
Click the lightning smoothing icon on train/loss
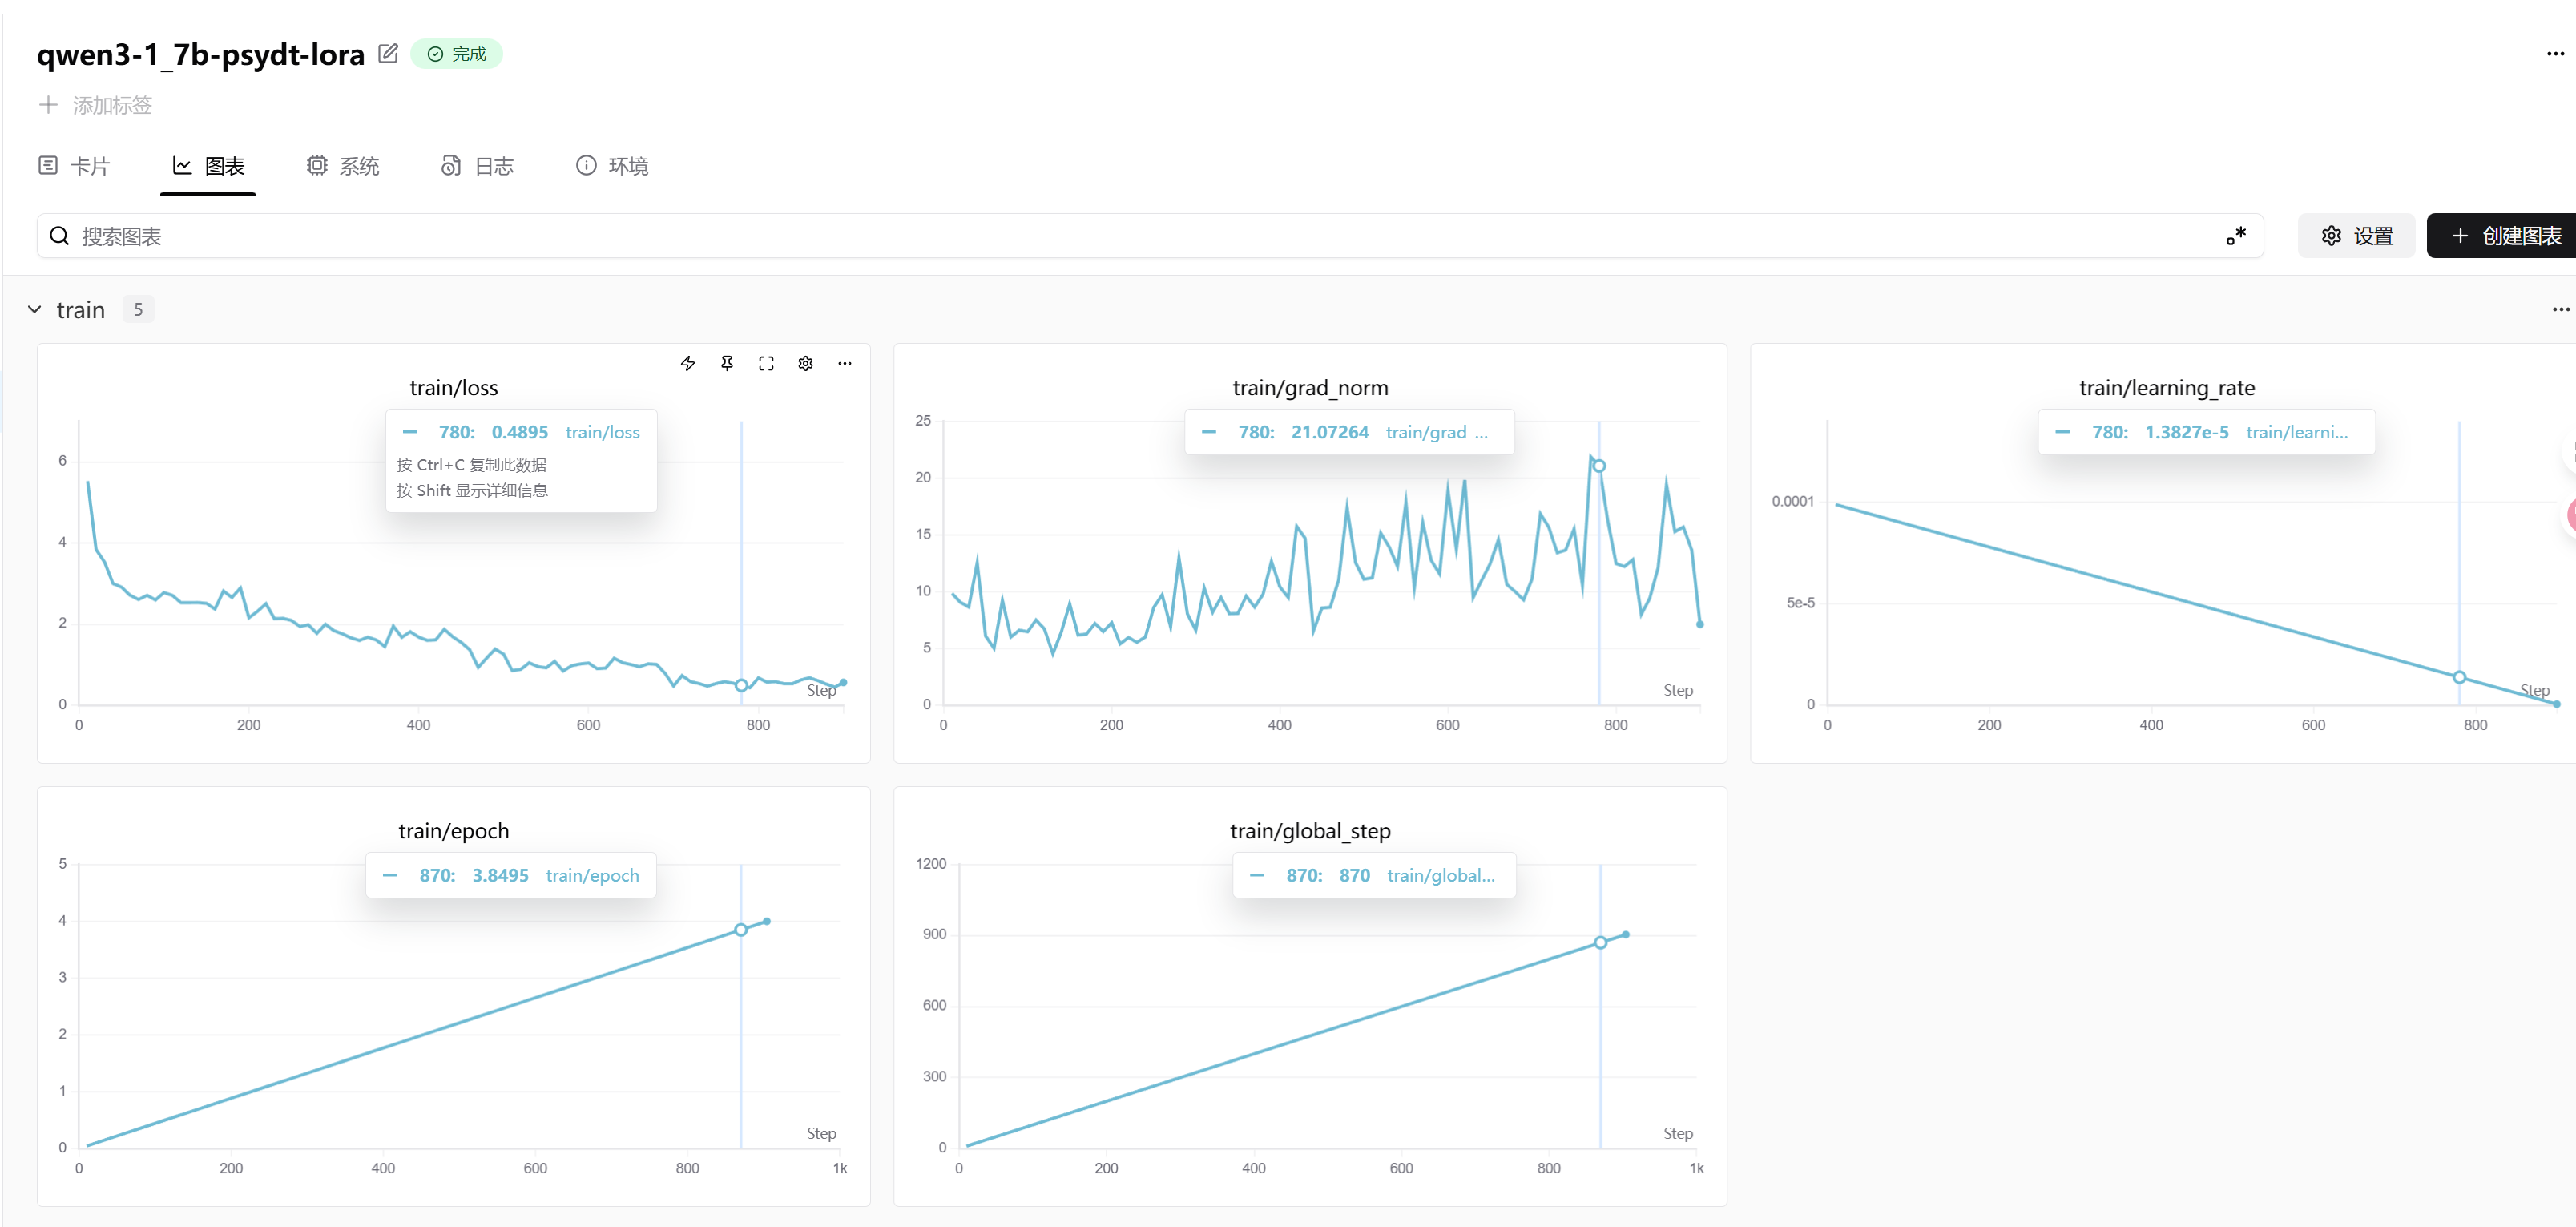click(x=688, y=364)
